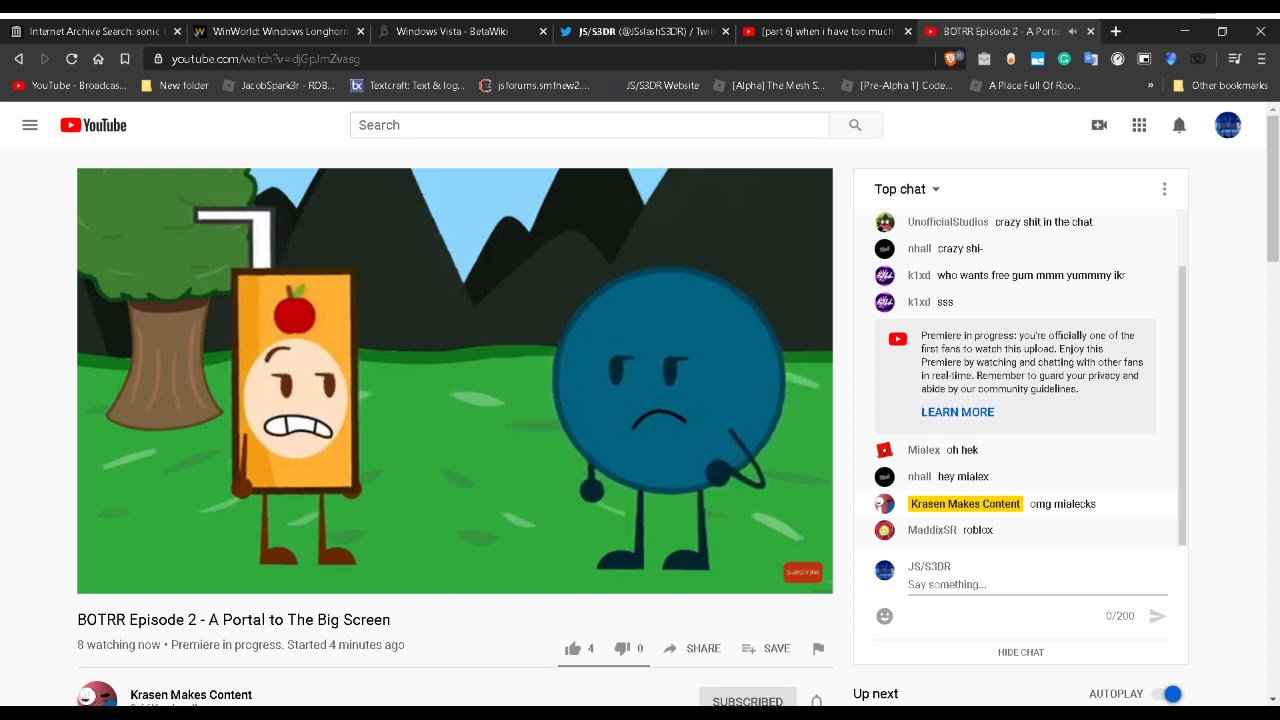Click the search magnifier button

[x=855, y=125]
